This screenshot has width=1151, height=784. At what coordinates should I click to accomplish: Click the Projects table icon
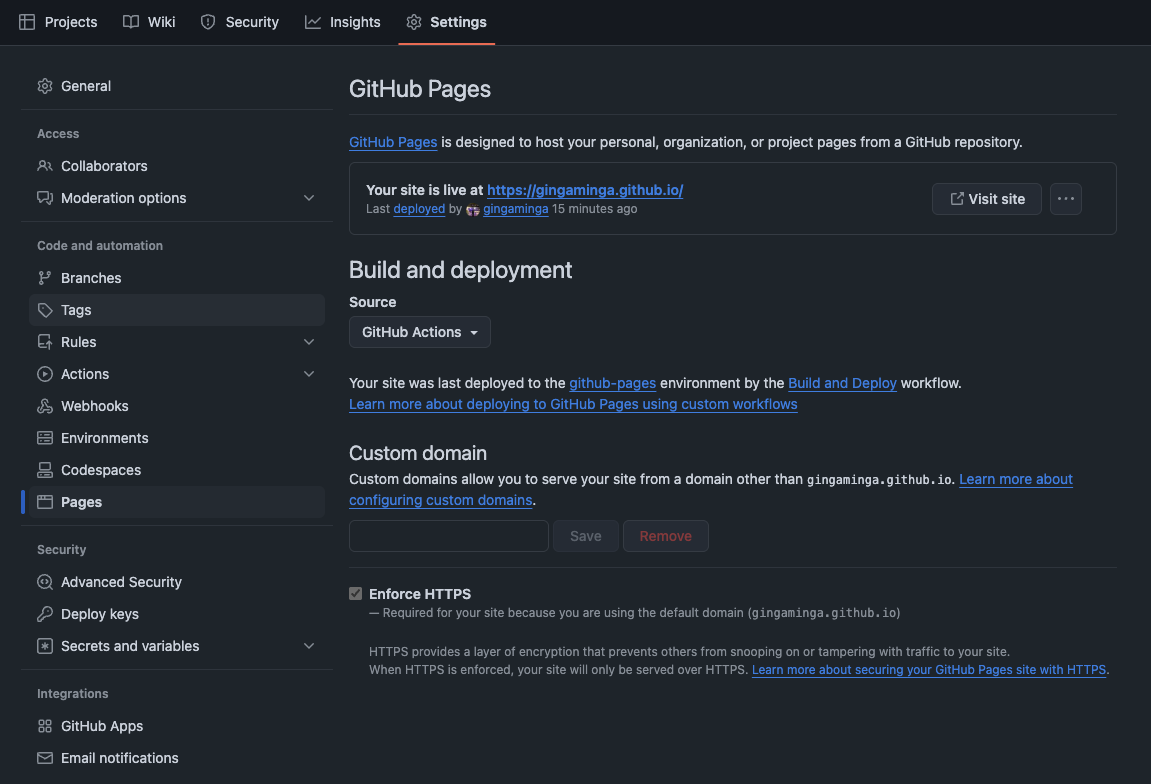[27, 22]
